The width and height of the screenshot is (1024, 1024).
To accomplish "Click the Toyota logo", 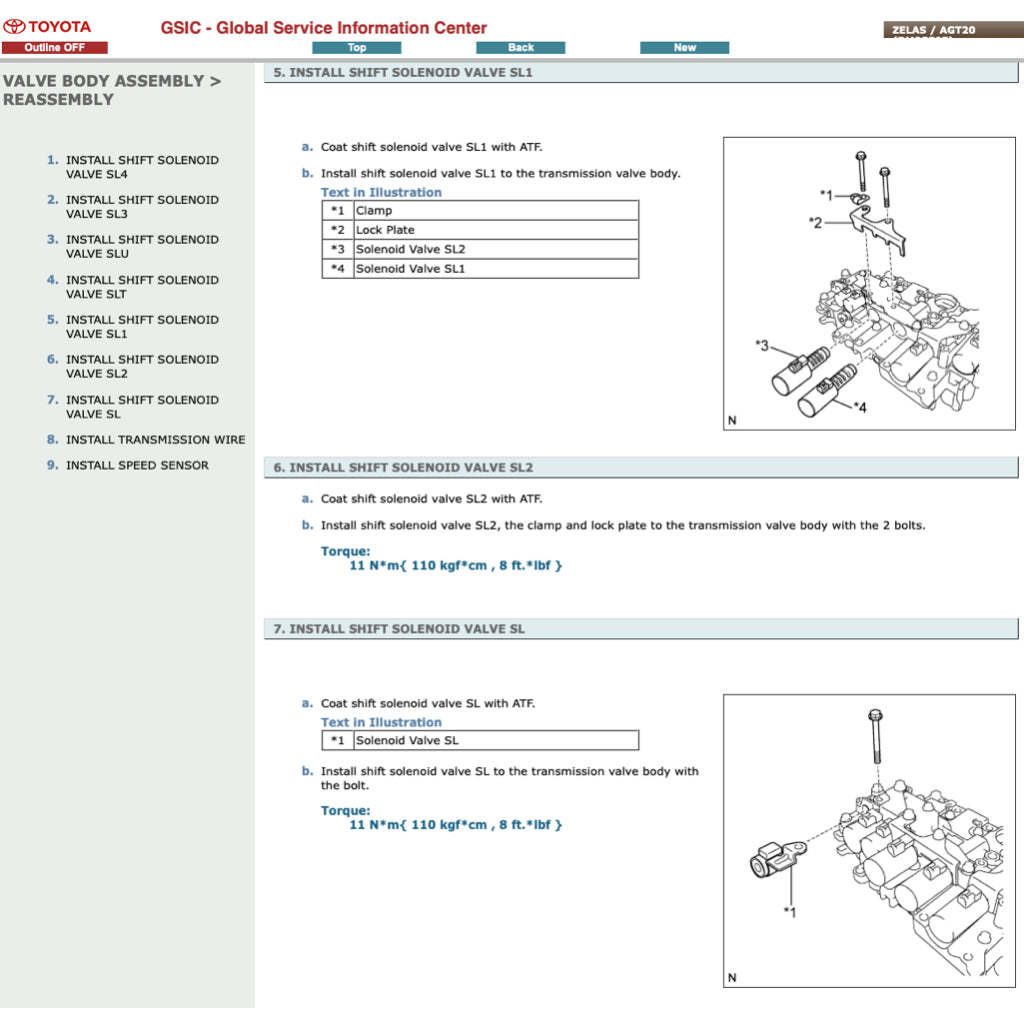I will tap(47, 26).
